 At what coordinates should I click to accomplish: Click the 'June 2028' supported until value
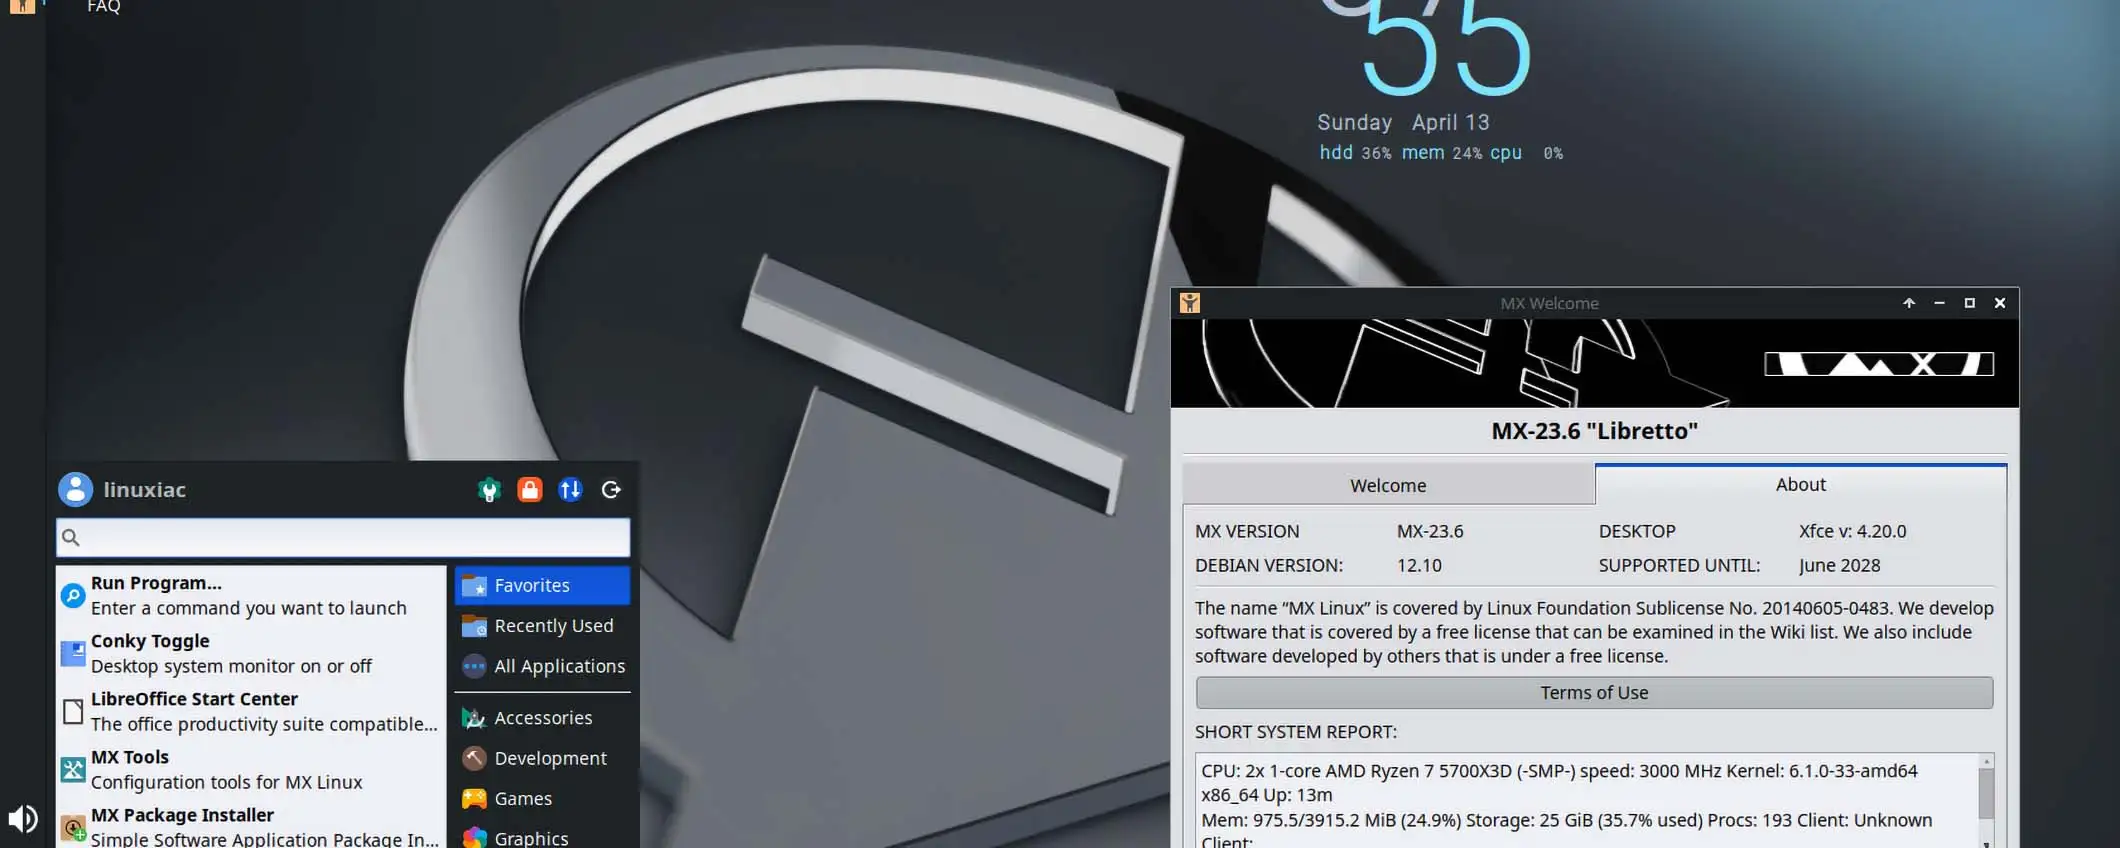click(1839, 565)
